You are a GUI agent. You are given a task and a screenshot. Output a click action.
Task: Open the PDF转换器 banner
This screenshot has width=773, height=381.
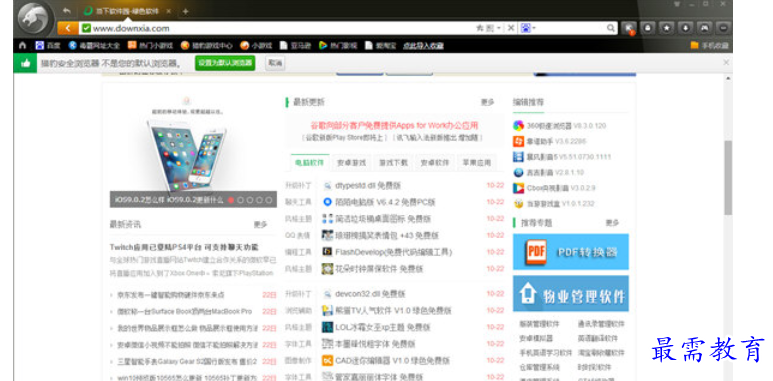570,252
